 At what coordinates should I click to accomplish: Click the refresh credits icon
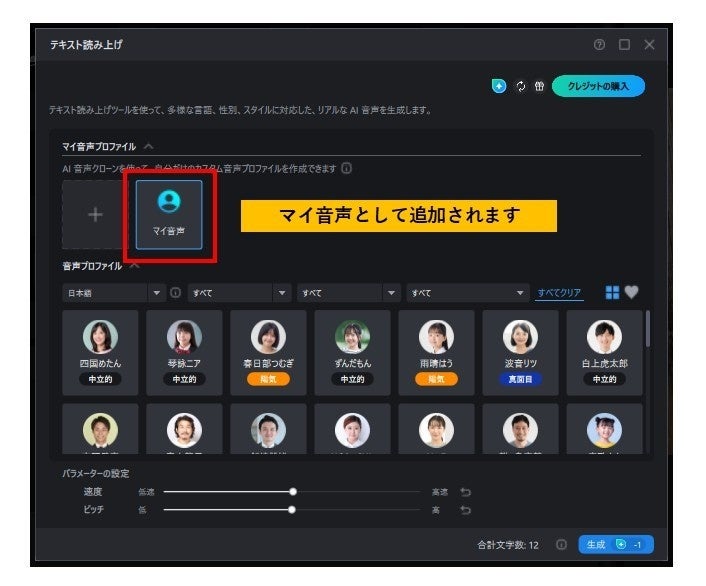coord(520,86)
